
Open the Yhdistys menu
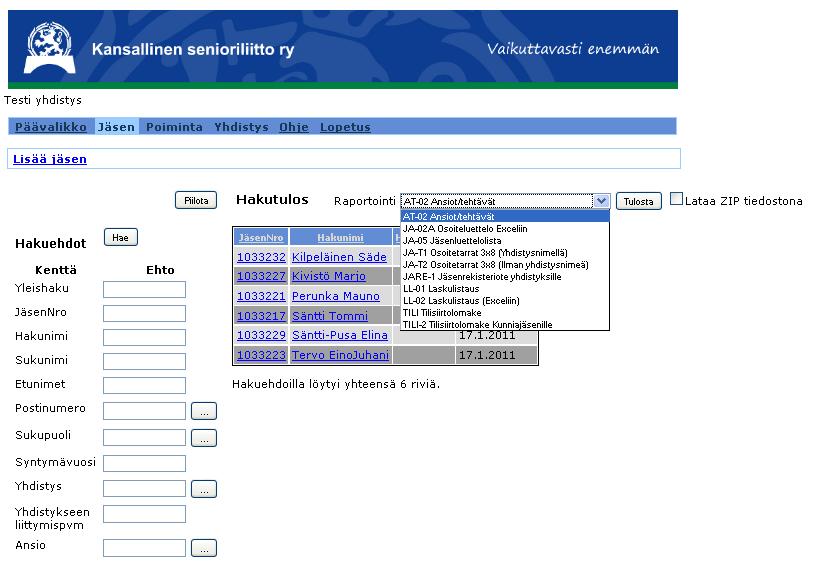tap(241, 127)
